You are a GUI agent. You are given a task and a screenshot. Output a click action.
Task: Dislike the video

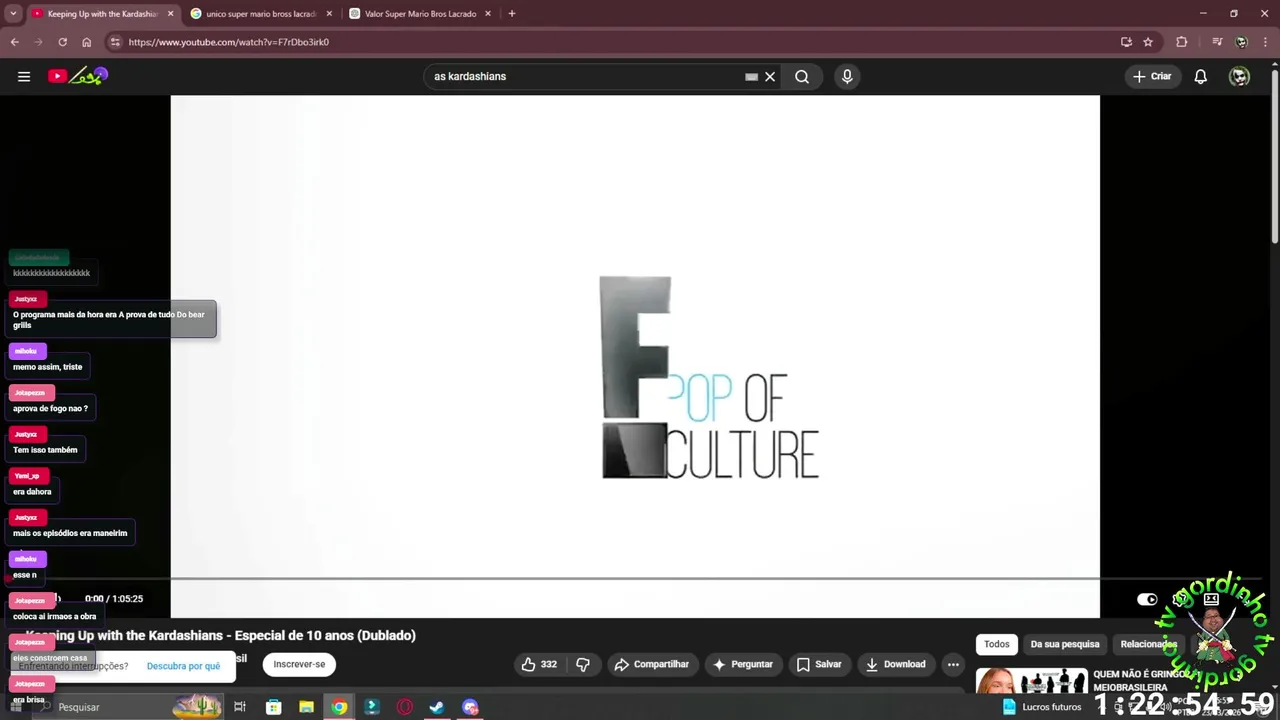click(583, 664)
